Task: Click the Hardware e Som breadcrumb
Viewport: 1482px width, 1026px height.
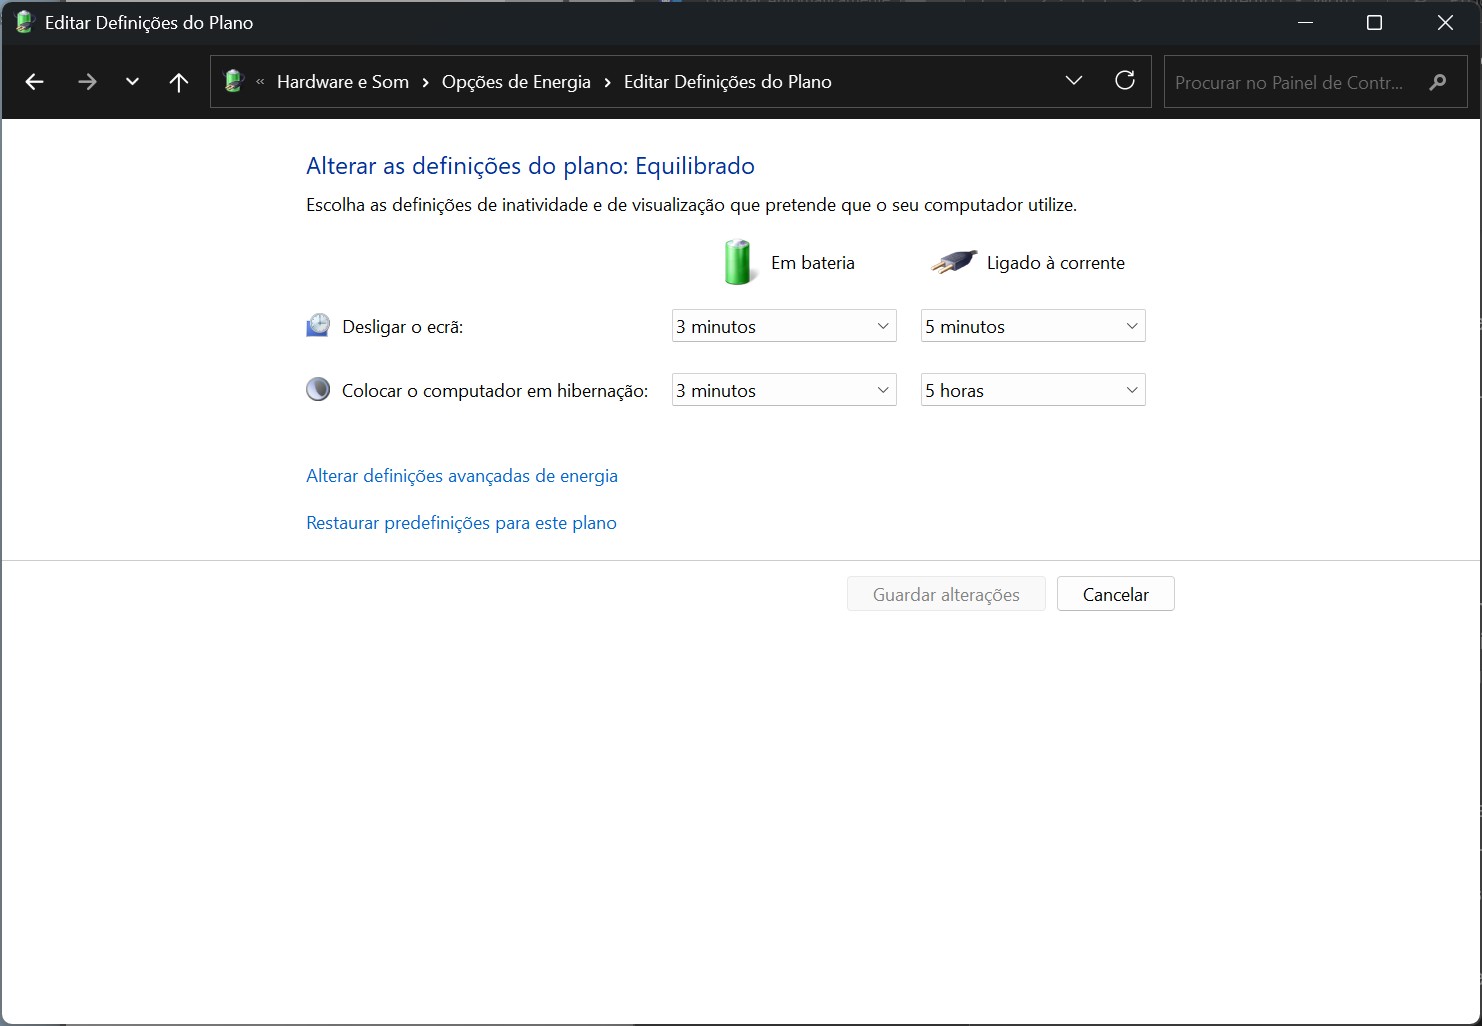Action: [342, 82]
